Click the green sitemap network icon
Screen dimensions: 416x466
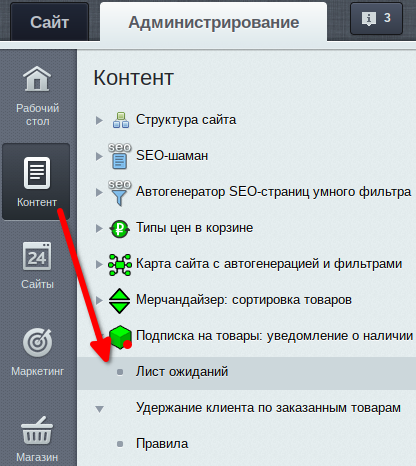click(120, 265)
